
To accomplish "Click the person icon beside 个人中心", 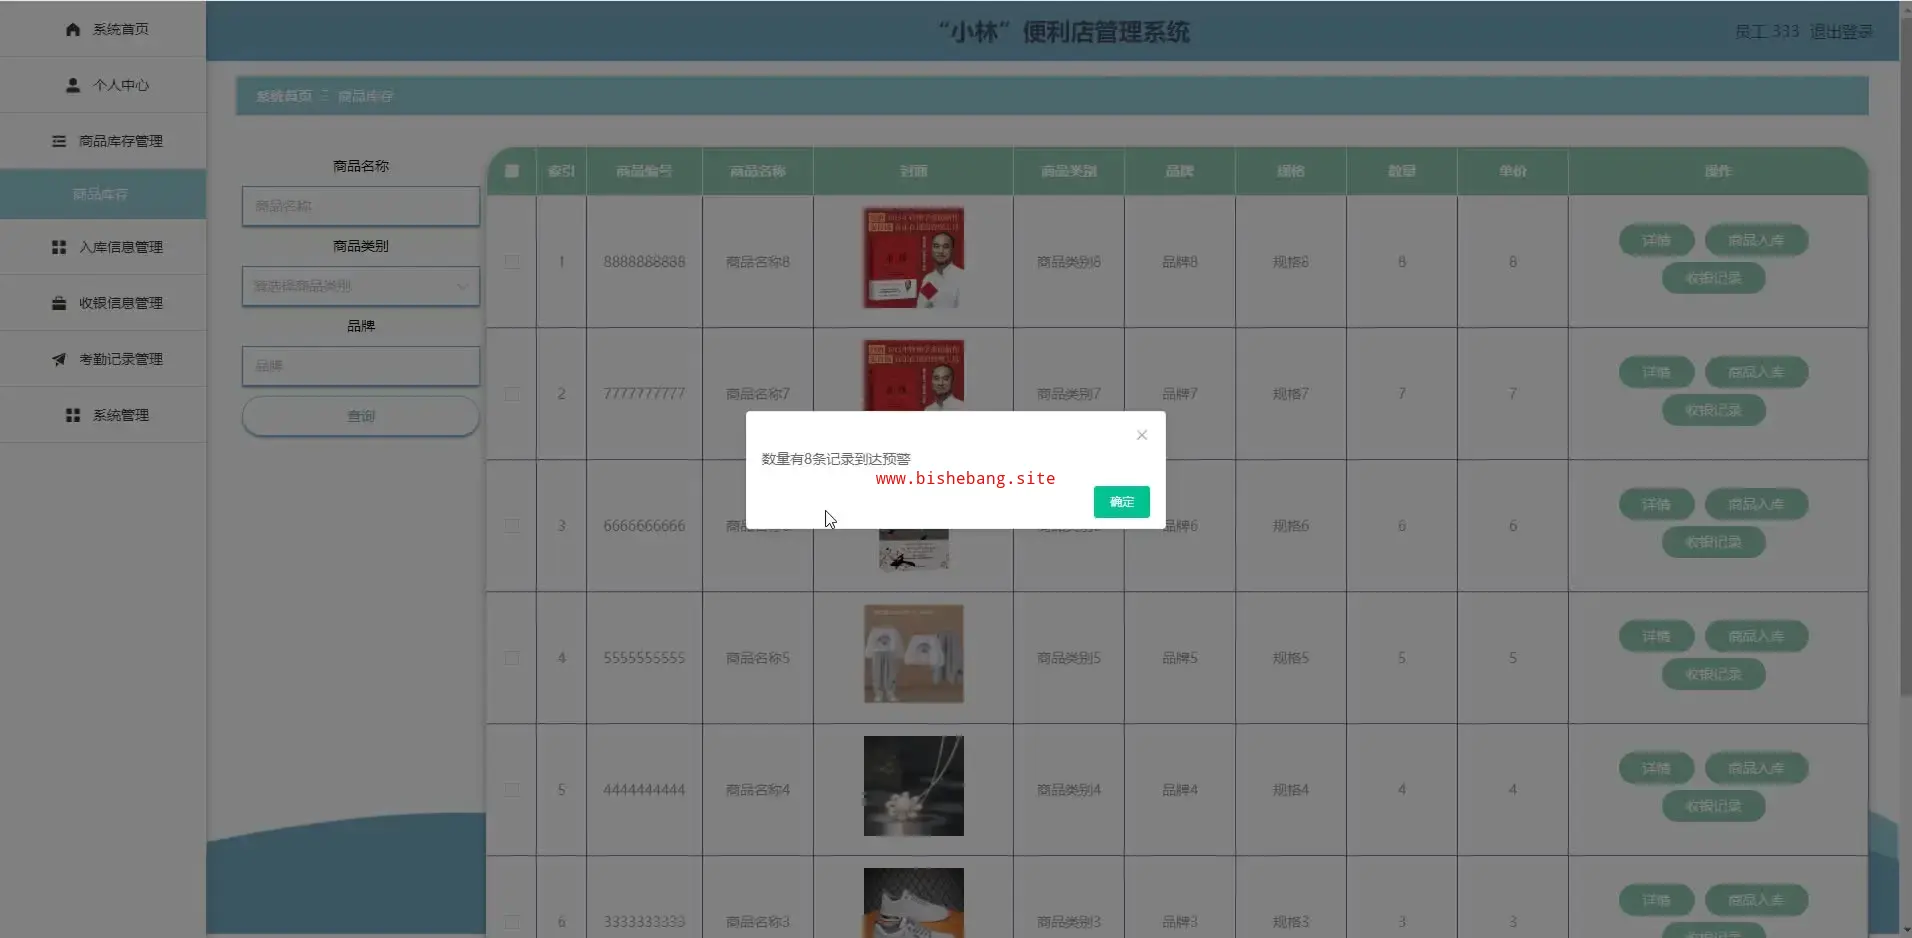I will tap(73, 86).
